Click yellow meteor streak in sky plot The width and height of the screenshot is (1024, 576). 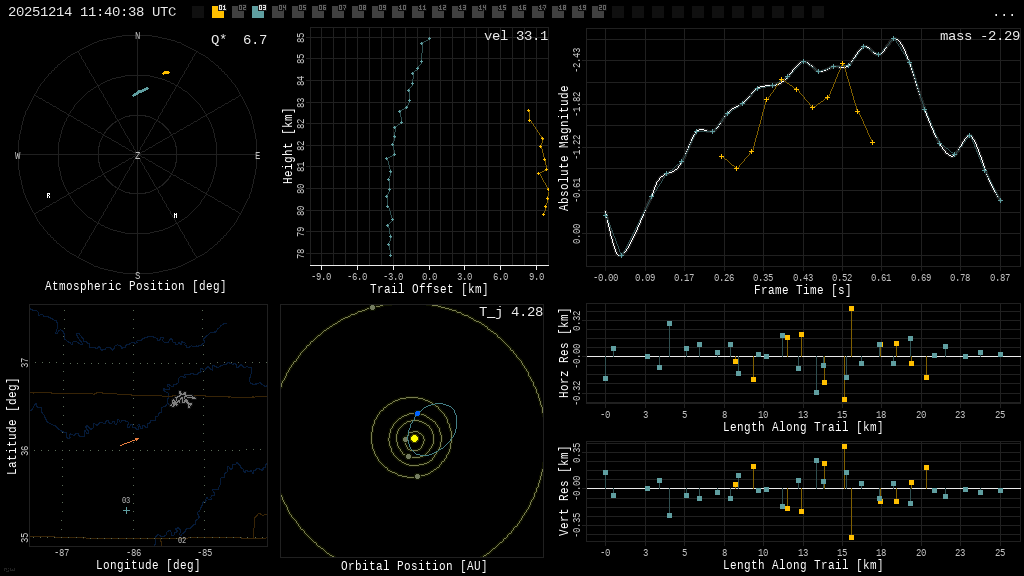[166, 72]
